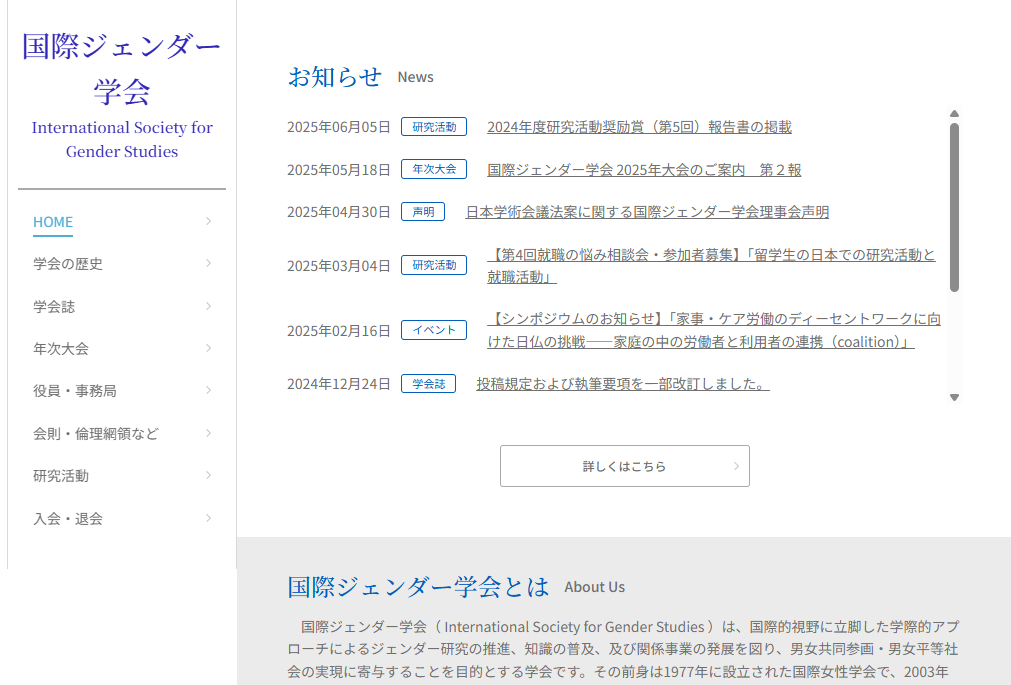This screenshot has width=1011, height=685.
Task: Click the イベント category tag in news
Action: (x=434, y=330)
